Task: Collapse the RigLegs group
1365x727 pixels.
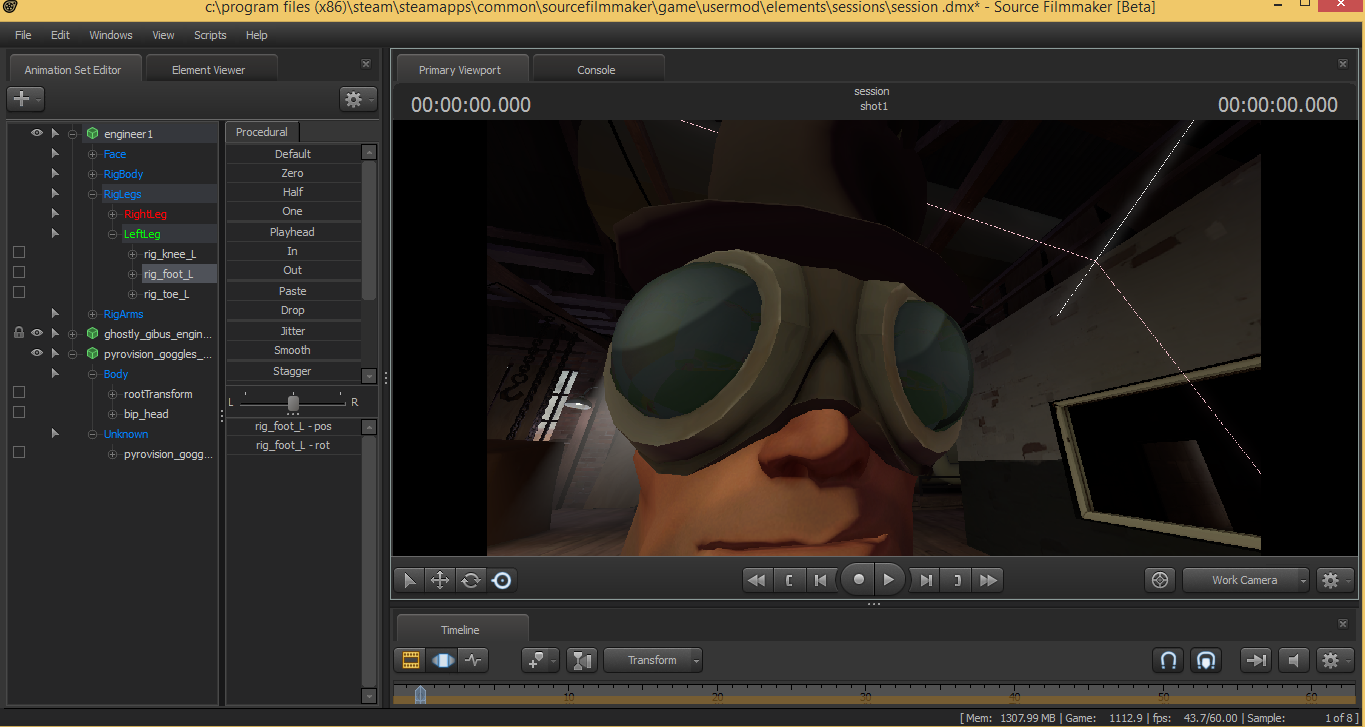Action: point(92,194)
